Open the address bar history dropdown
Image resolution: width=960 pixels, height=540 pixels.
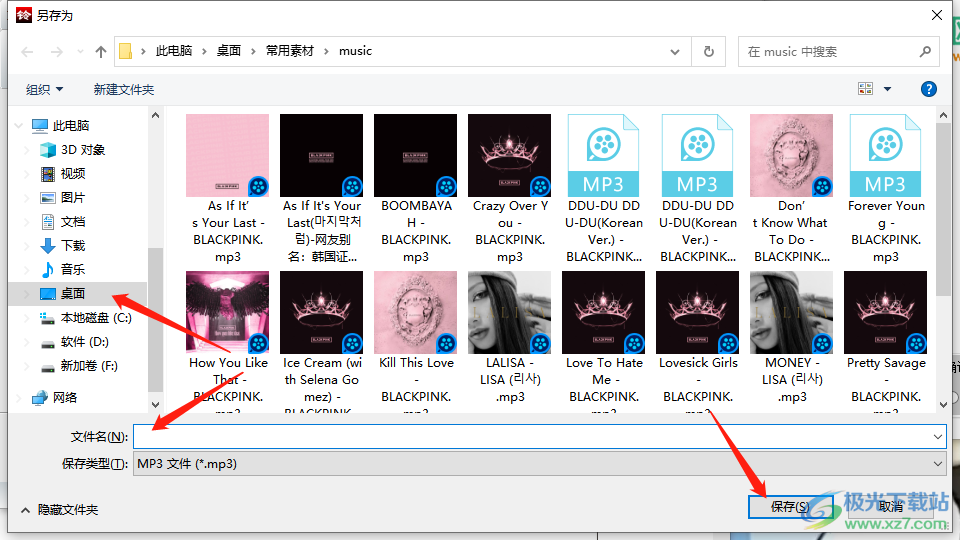[675, 52]
